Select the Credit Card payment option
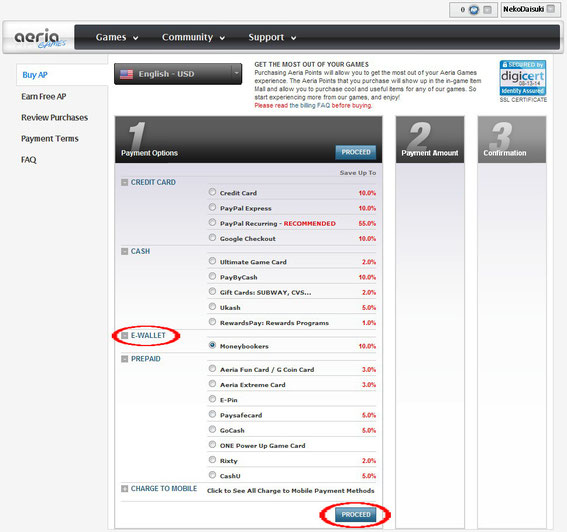The height and width of the screenshot is (532, 567). pyautogui.click(x=212, y=192)
